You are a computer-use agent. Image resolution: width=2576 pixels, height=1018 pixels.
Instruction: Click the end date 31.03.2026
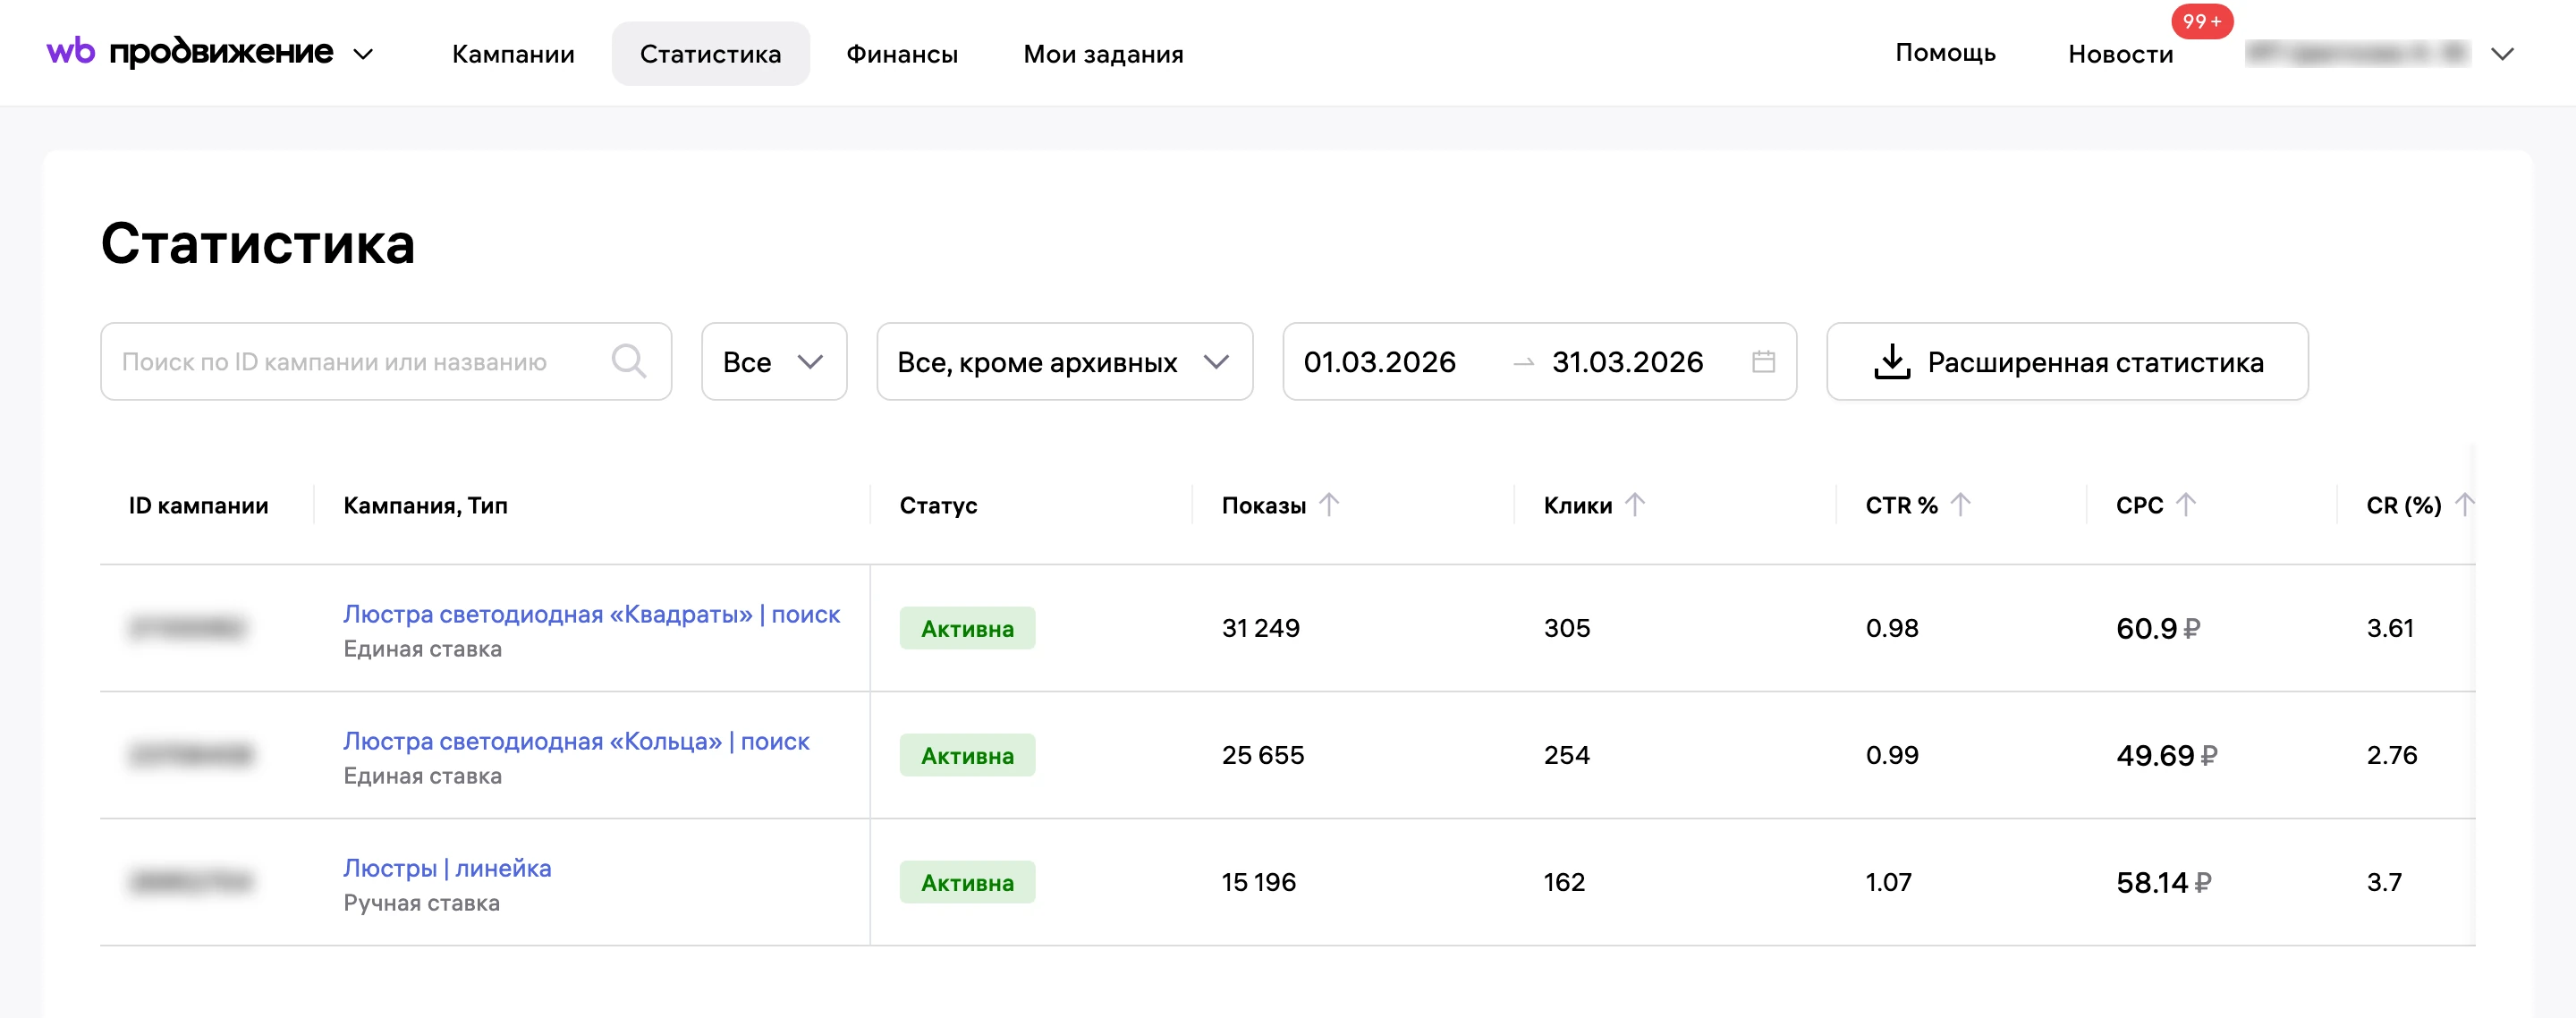1627,362
